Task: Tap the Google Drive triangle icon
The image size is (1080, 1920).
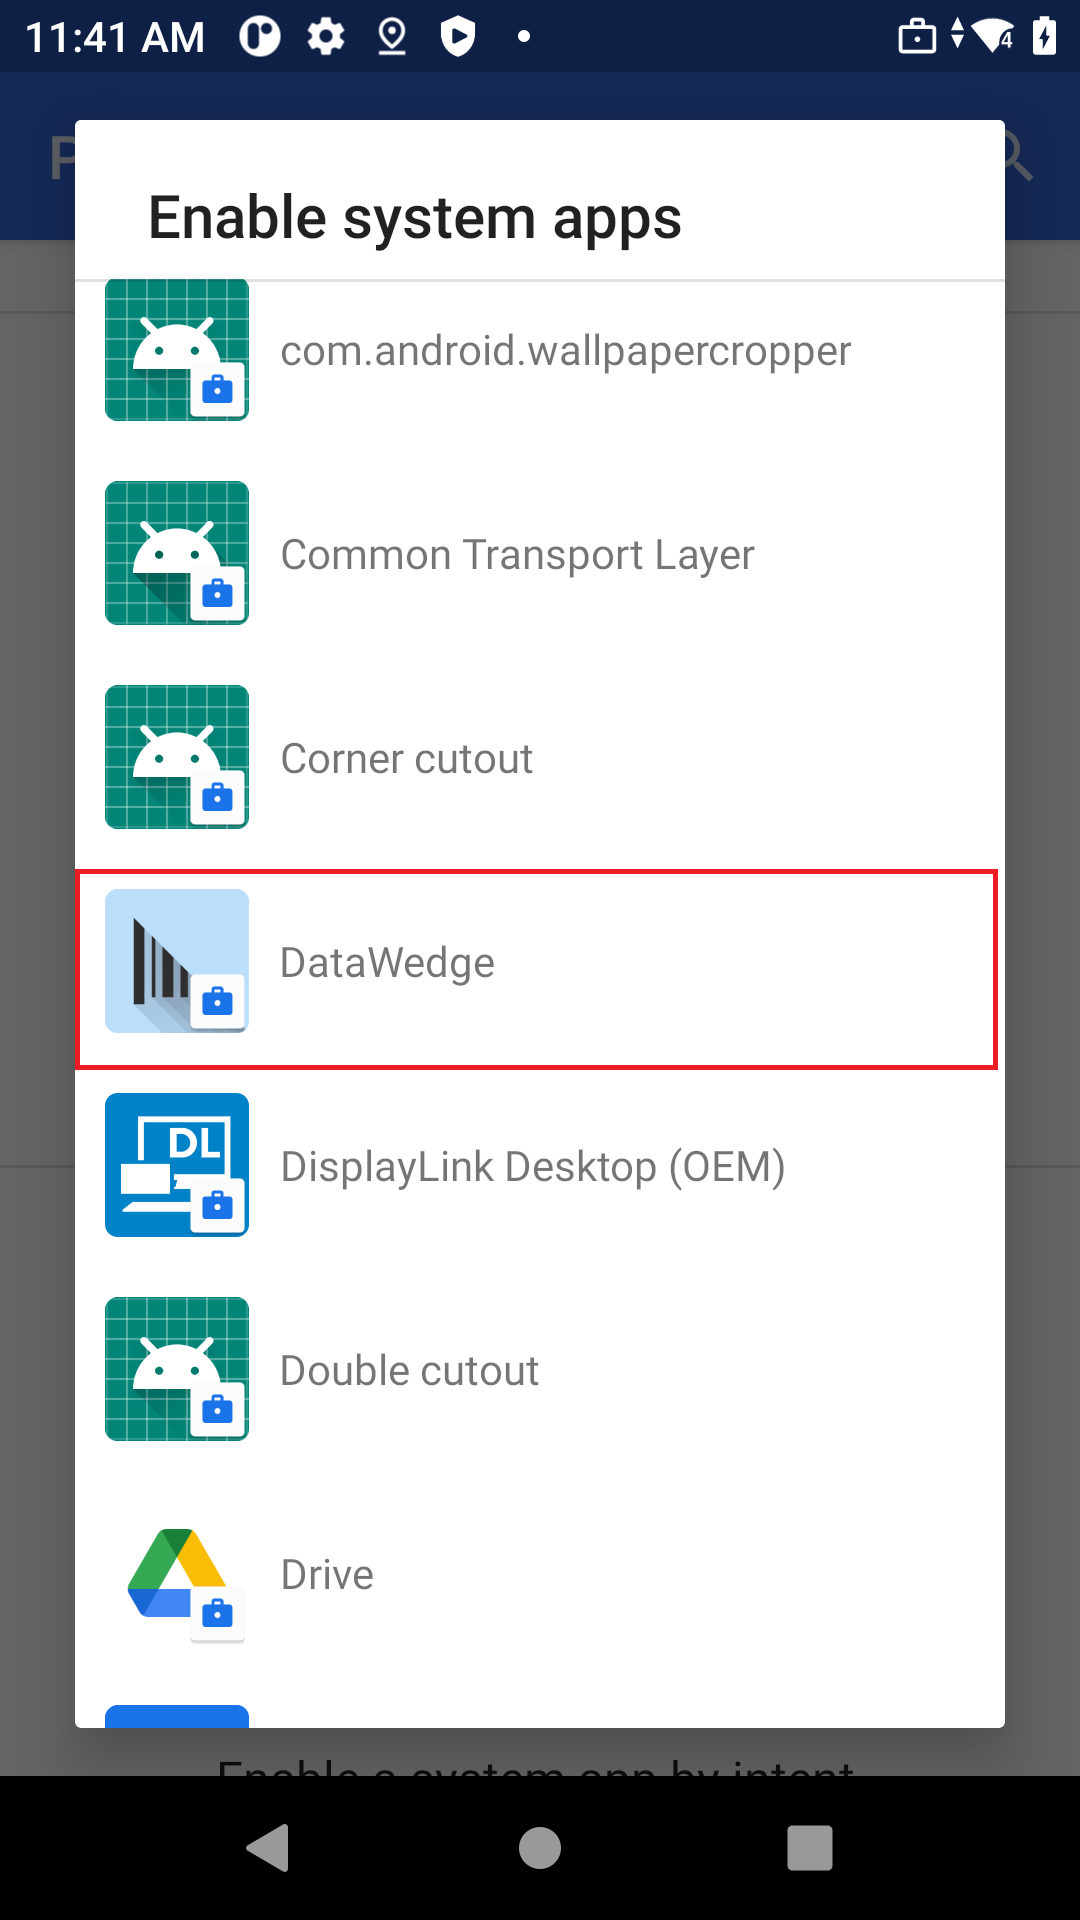Action: click(177, 1573)
